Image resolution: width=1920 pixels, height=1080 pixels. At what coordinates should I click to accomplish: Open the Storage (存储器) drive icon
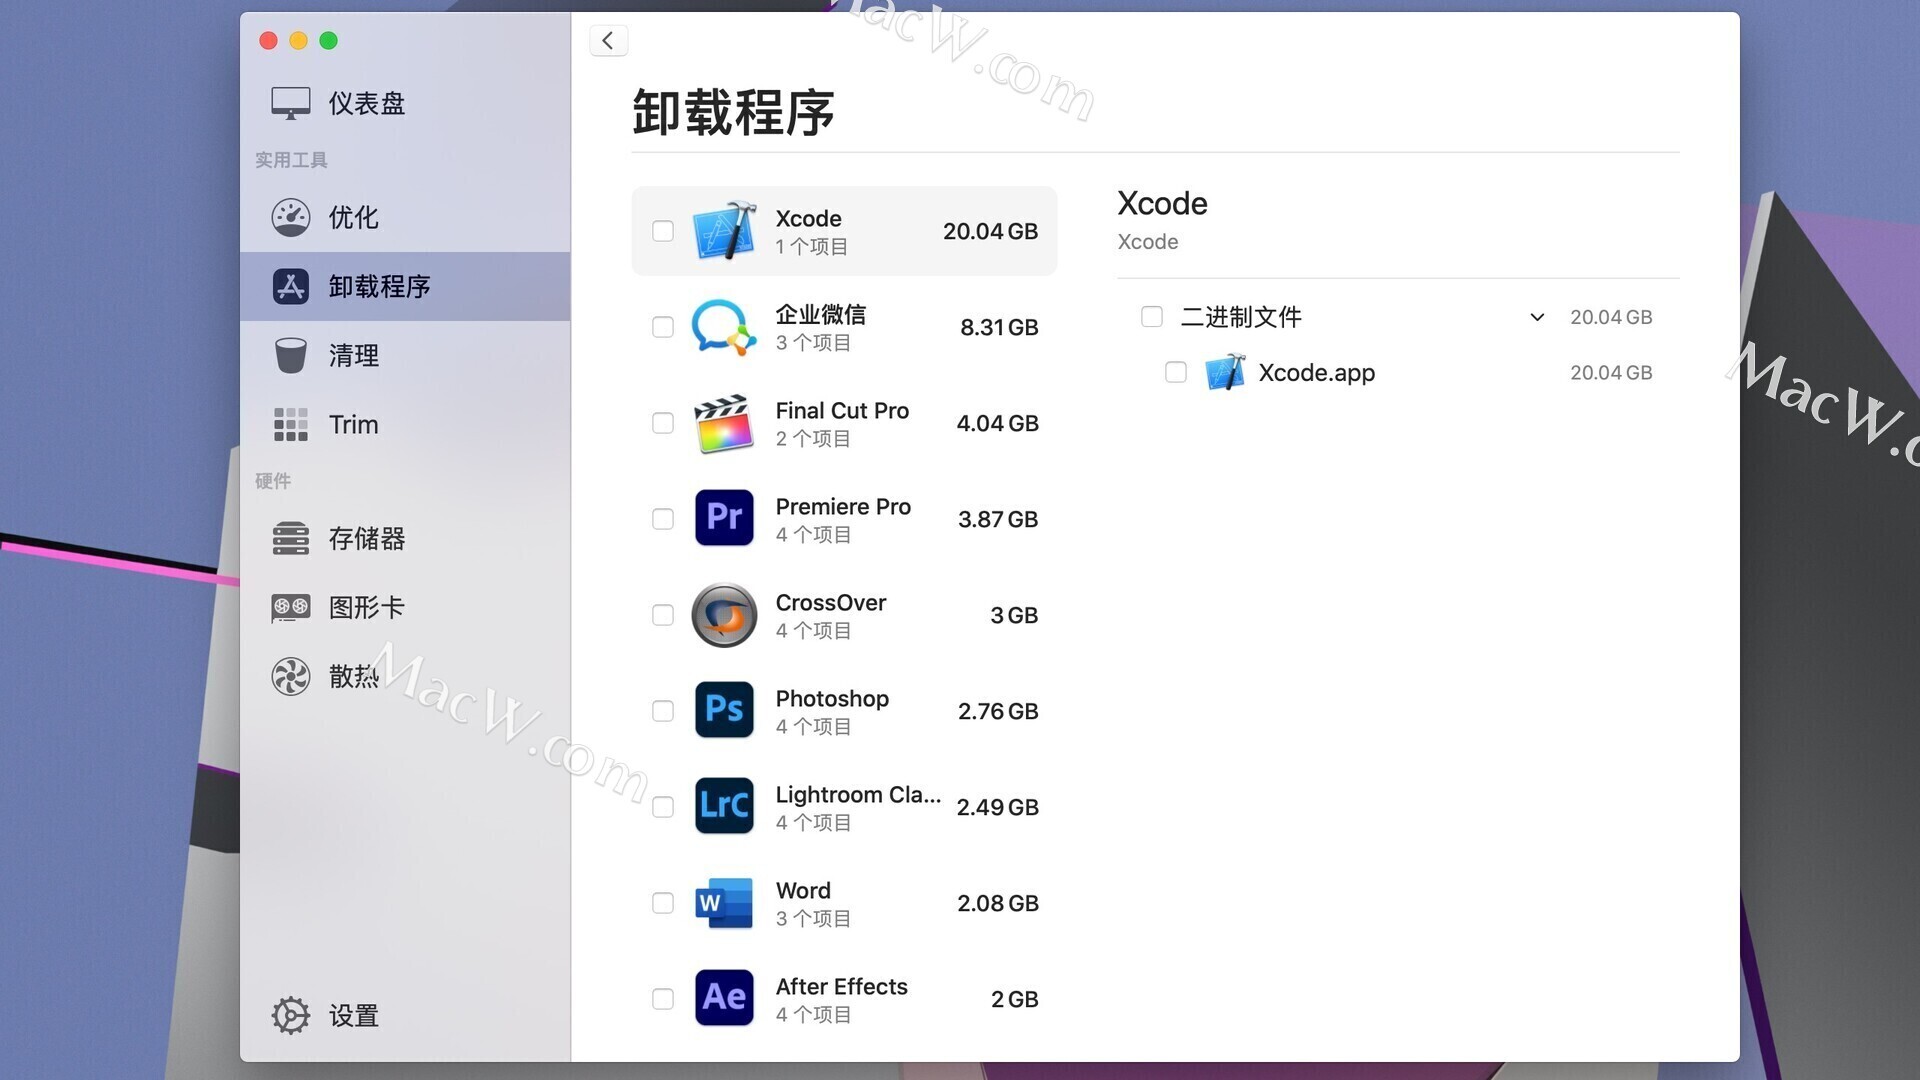(290, 538)
